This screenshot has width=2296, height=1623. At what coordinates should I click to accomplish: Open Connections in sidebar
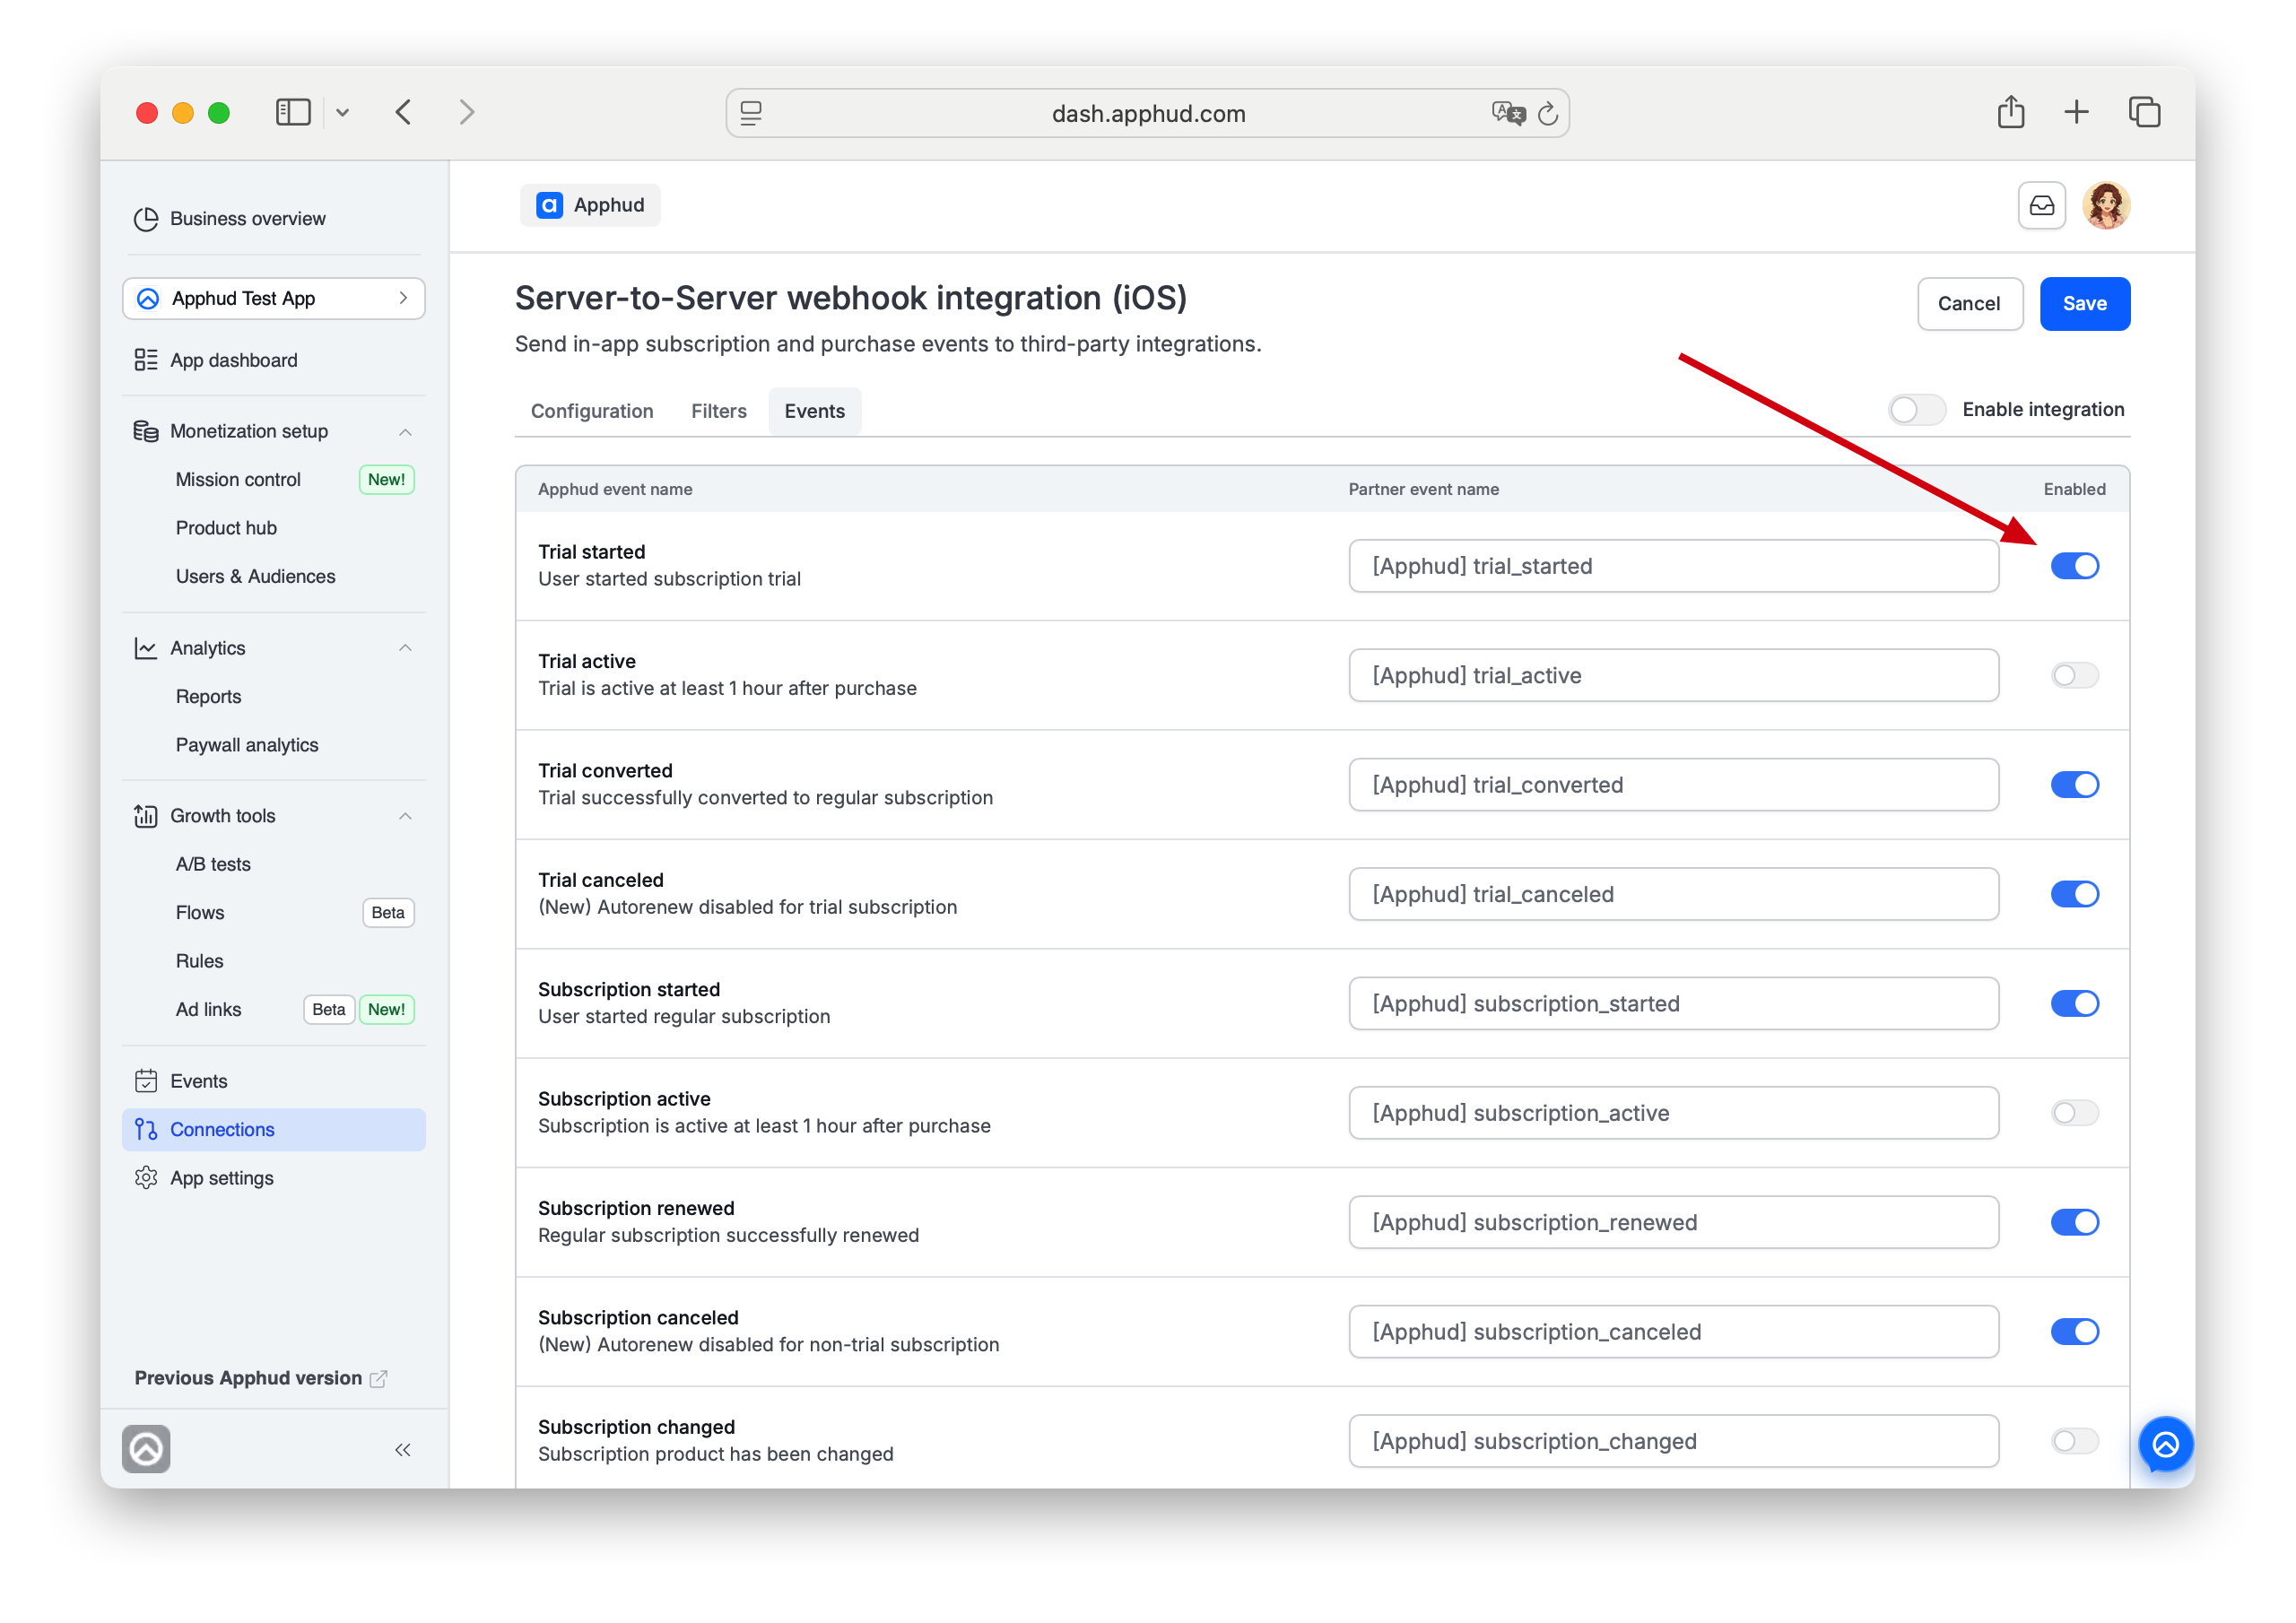pos(274,1130)
